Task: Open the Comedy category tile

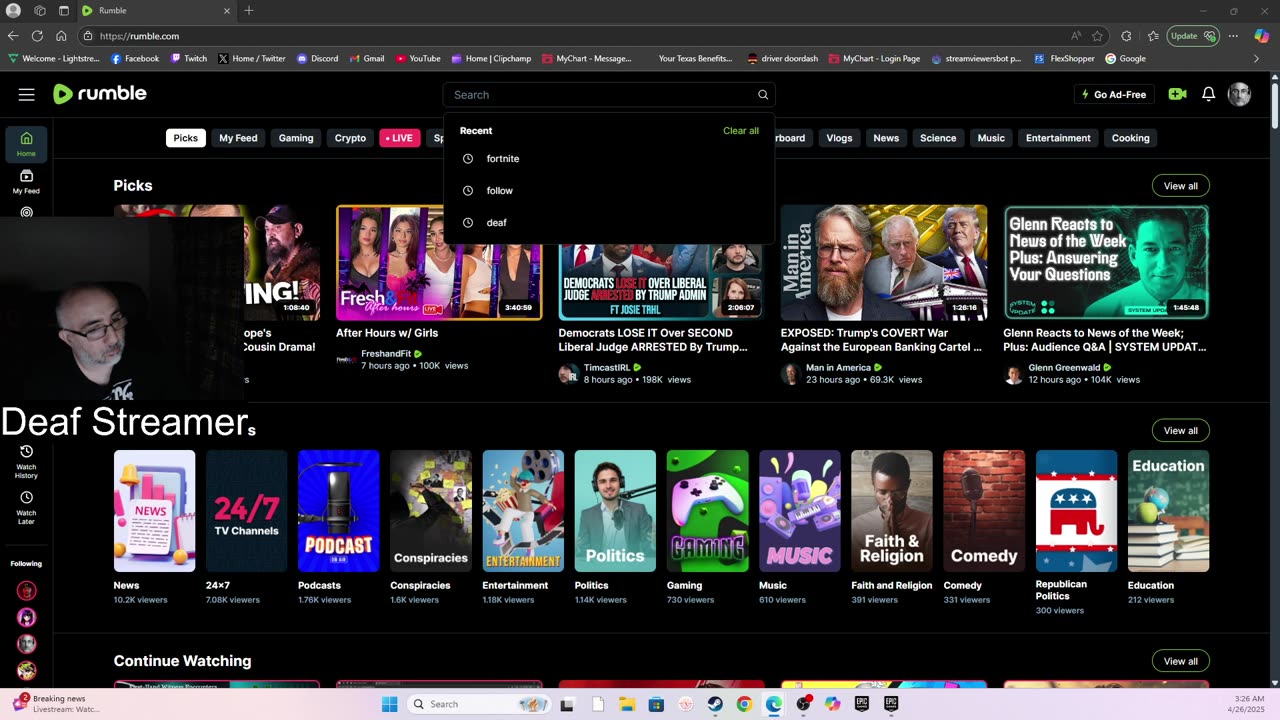Action: point(984,511)
